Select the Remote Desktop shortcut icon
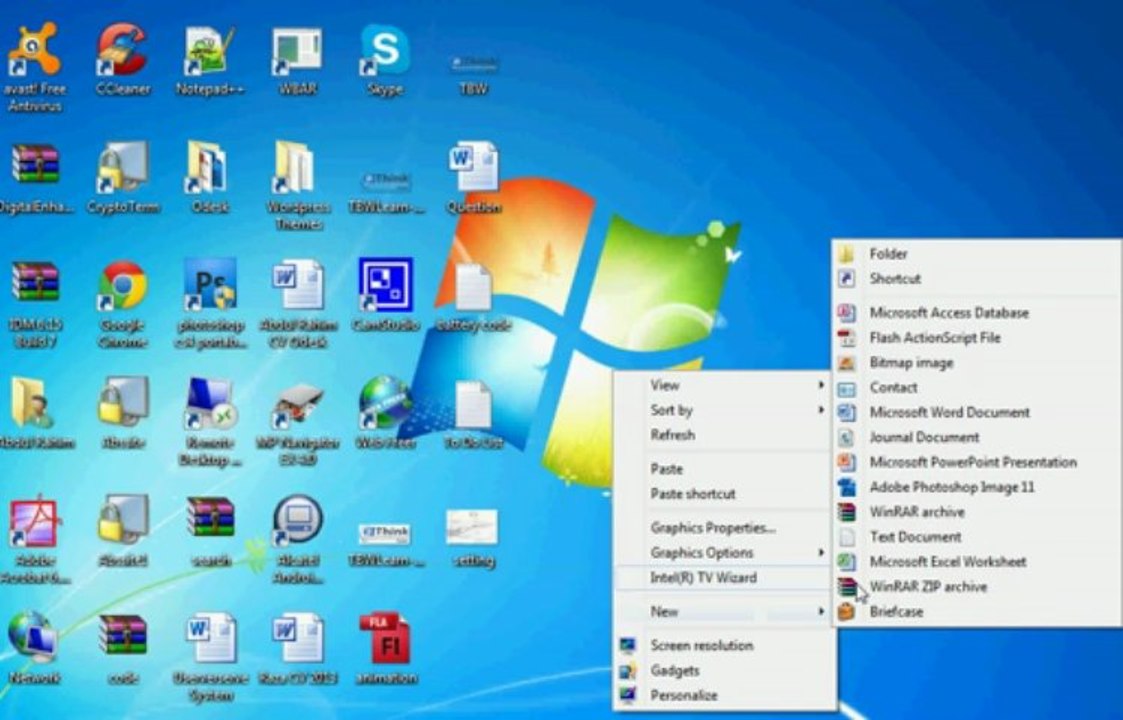1123x720 pixels. tap(210, 421)
